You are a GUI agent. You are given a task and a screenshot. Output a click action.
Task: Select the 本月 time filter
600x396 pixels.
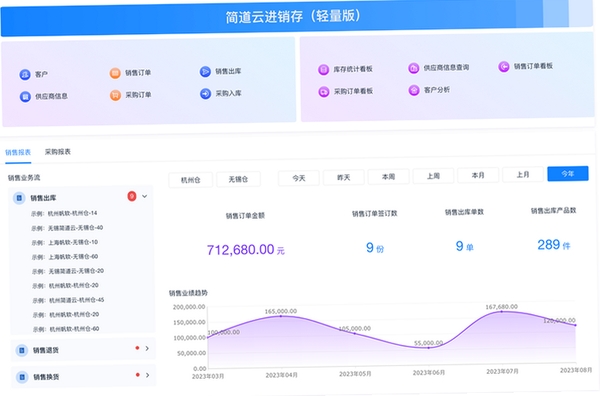[x=478, y=175]
